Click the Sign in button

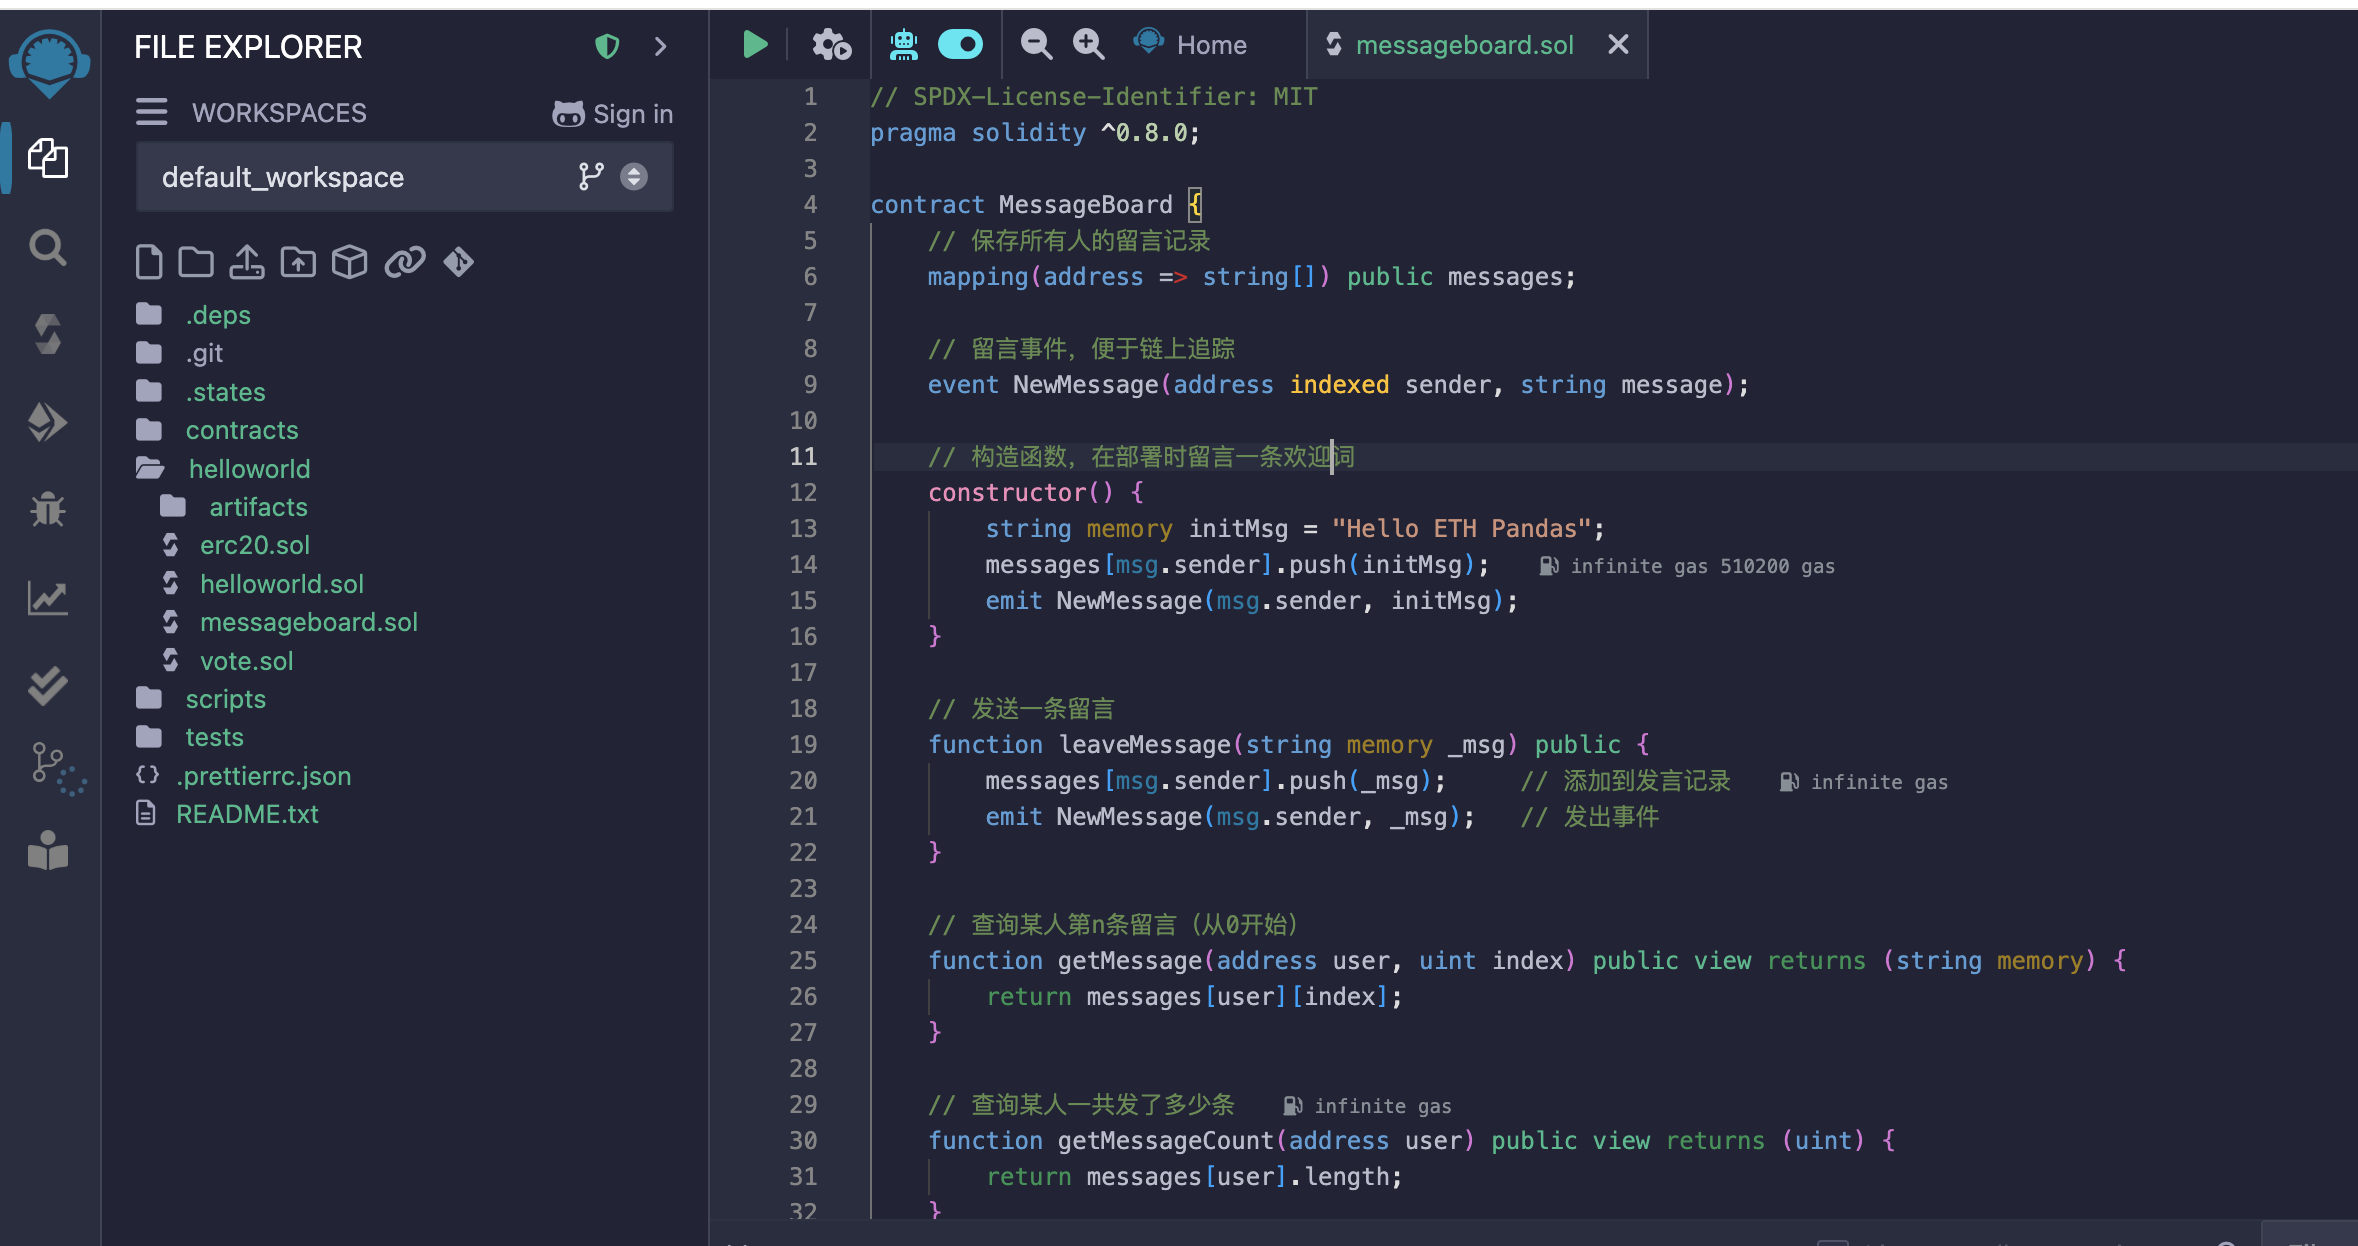click(x=612, y=114)
